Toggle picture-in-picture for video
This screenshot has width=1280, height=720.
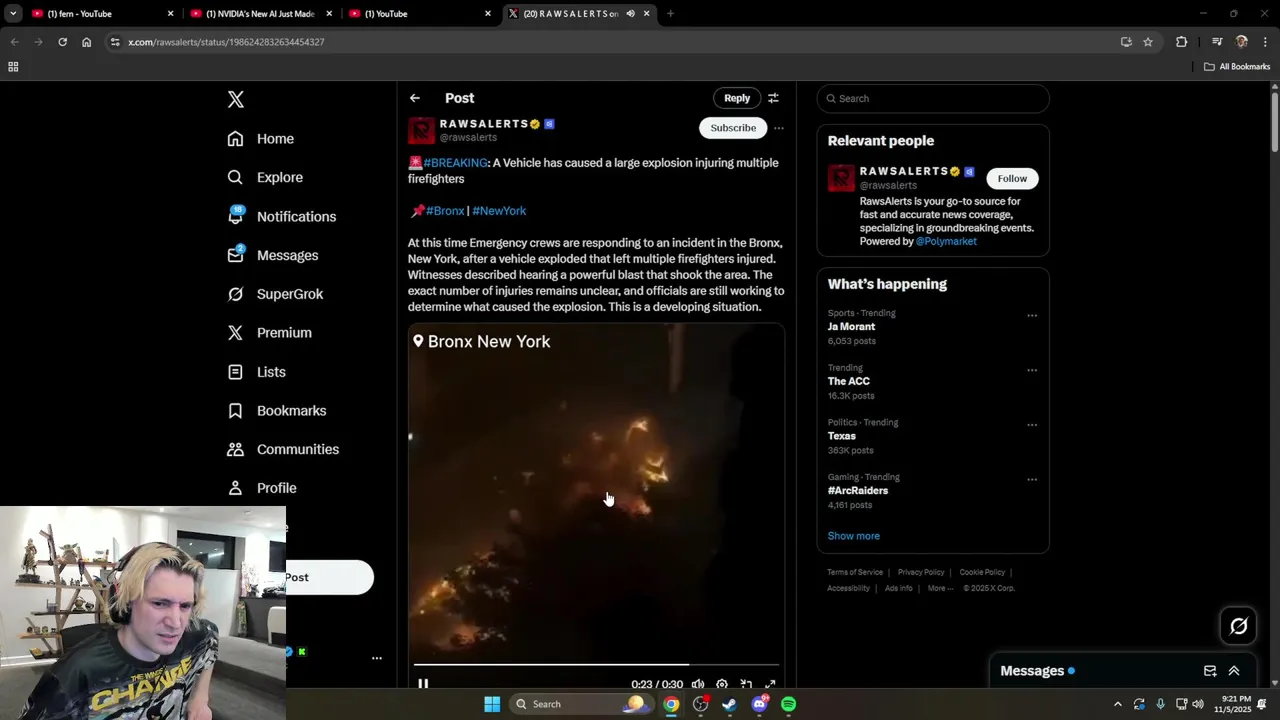click(746, 684)
